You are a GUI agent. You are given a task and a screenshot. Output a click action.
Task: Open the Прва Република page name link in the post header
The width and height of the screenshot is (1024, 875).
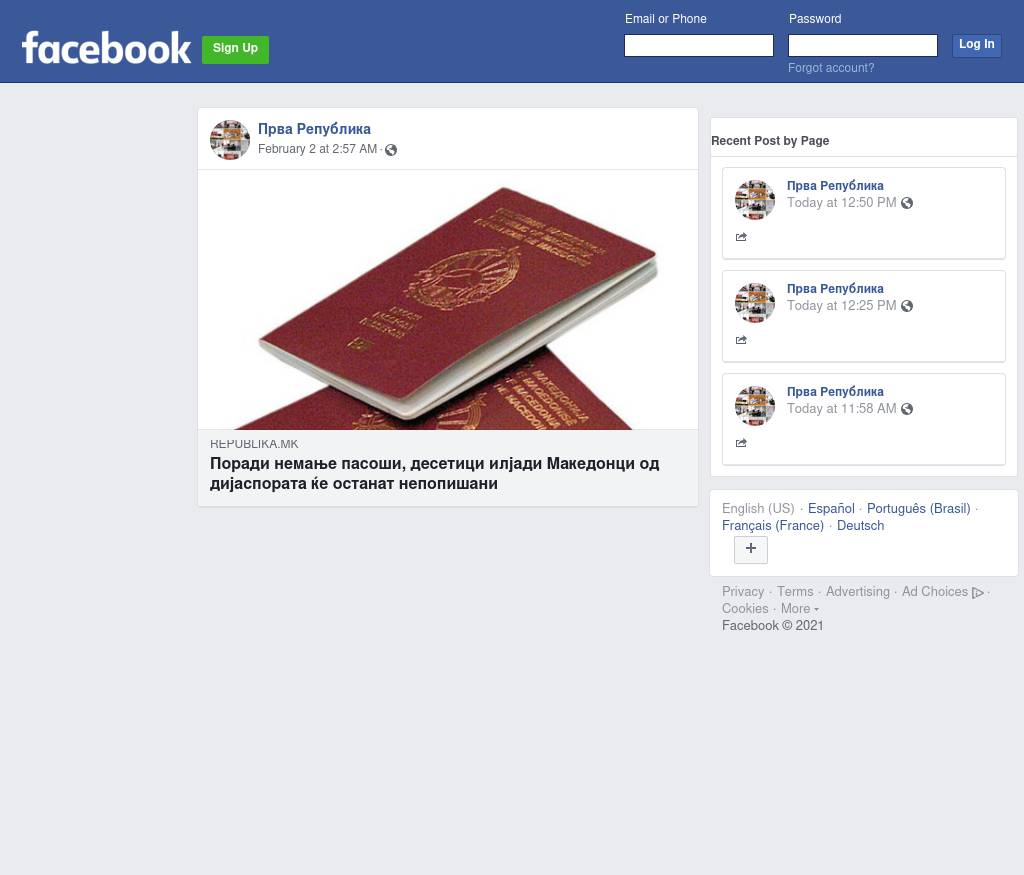[x=314, y=129]
